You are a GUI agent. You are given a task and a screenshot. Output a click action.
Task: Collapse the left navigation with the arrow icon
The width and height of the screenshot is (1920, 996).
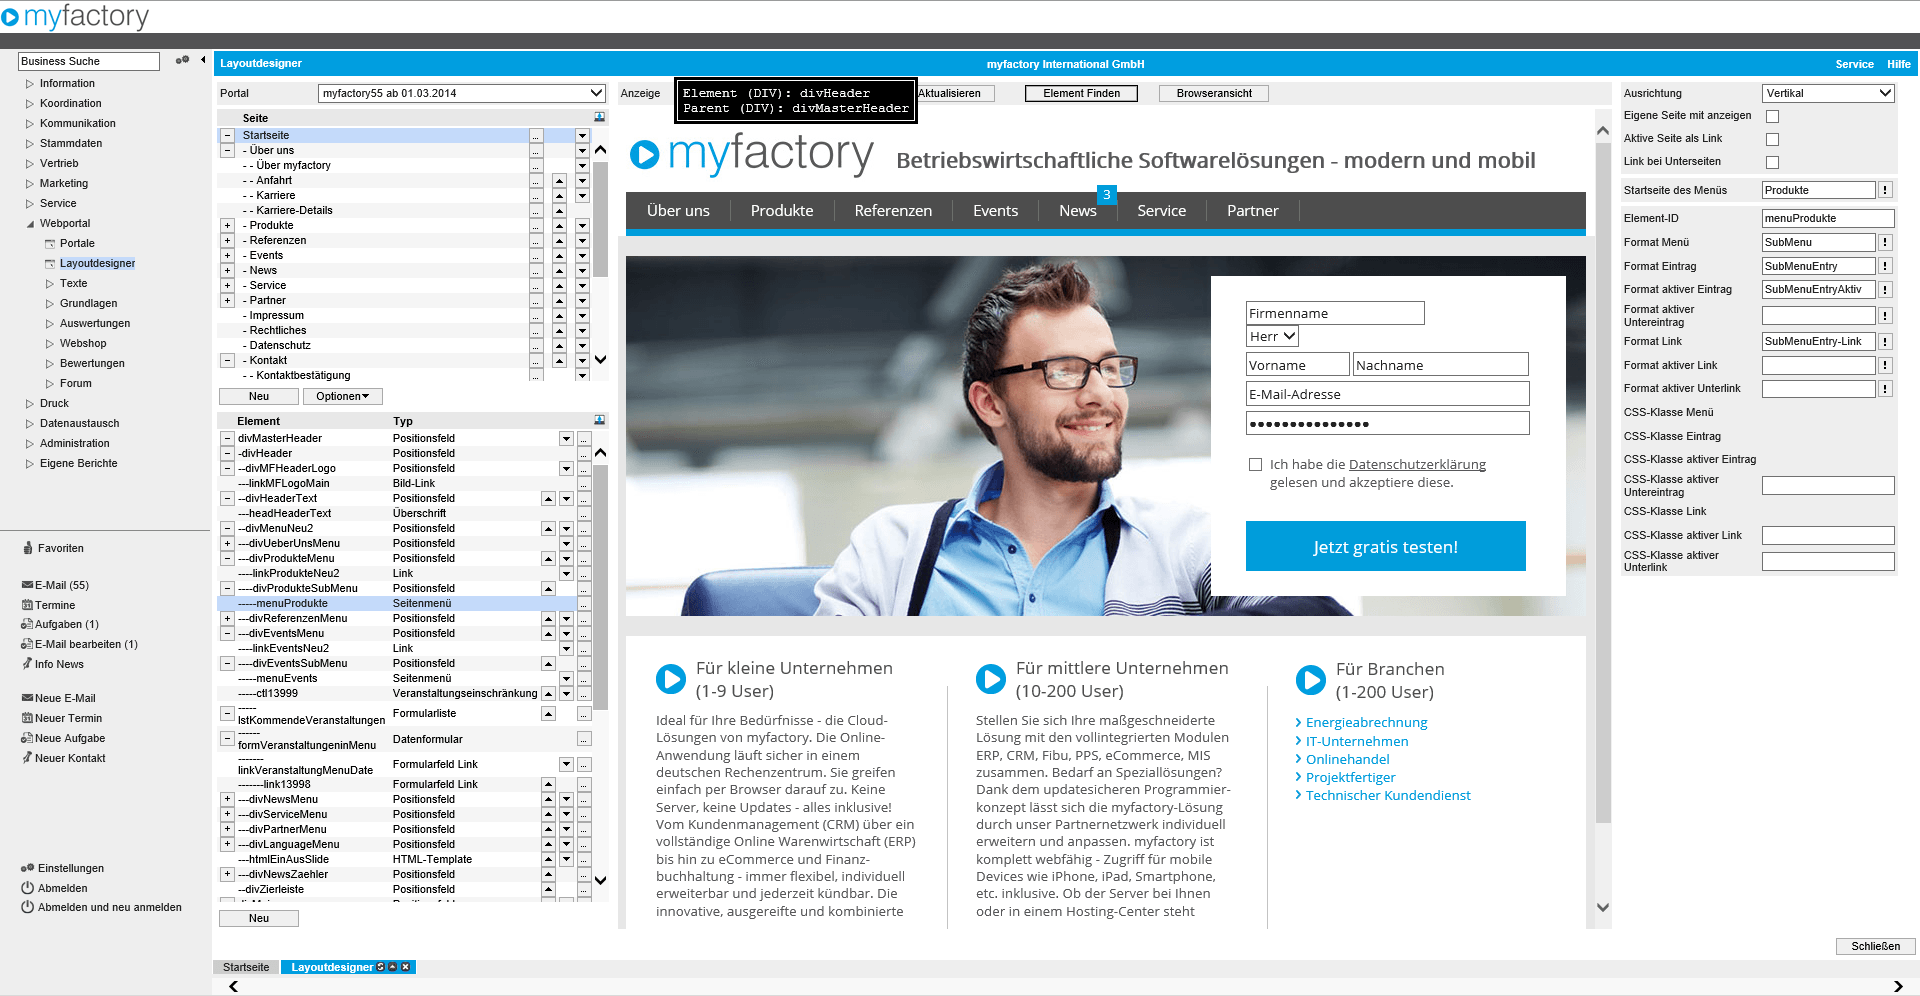click(203, 60)
